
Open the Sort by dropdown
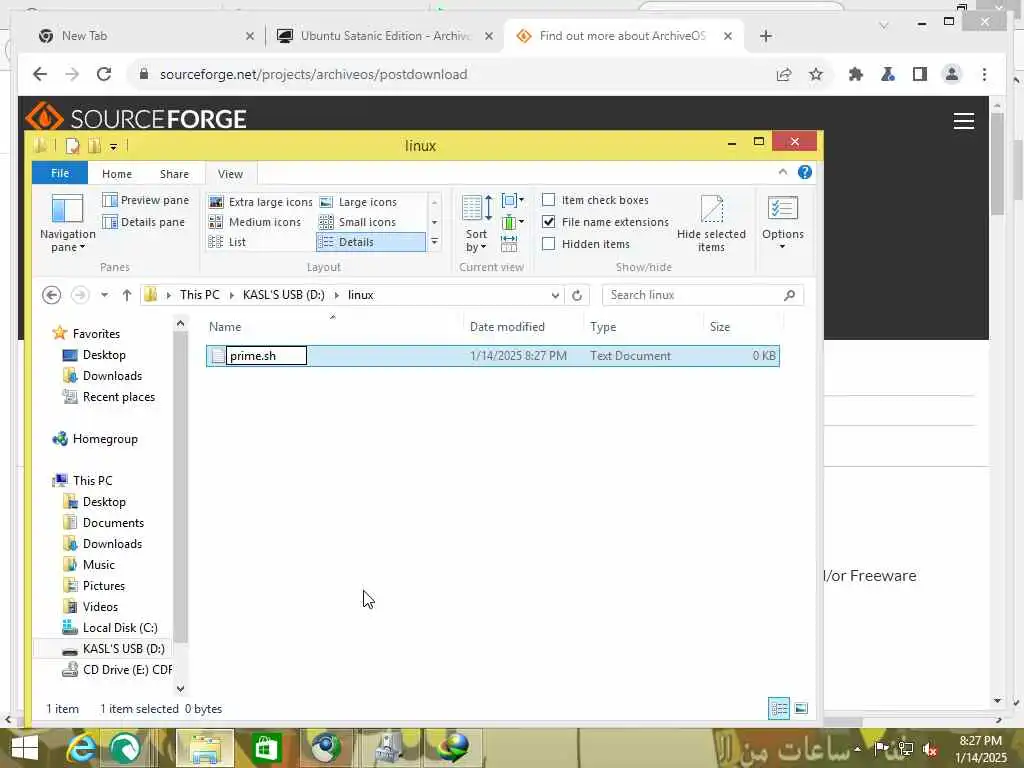click(477, 224)
